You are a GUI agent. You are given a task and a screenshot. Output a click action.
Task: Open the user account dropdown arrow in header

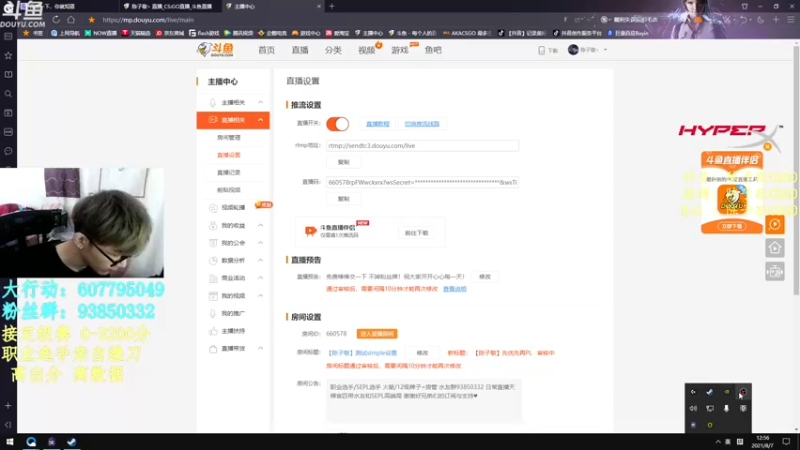click(x=606, y=50)
